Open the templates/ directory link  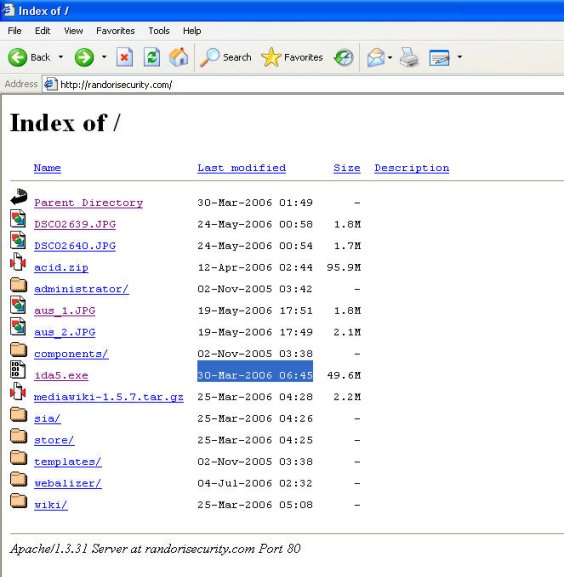(x=68, y=462)
